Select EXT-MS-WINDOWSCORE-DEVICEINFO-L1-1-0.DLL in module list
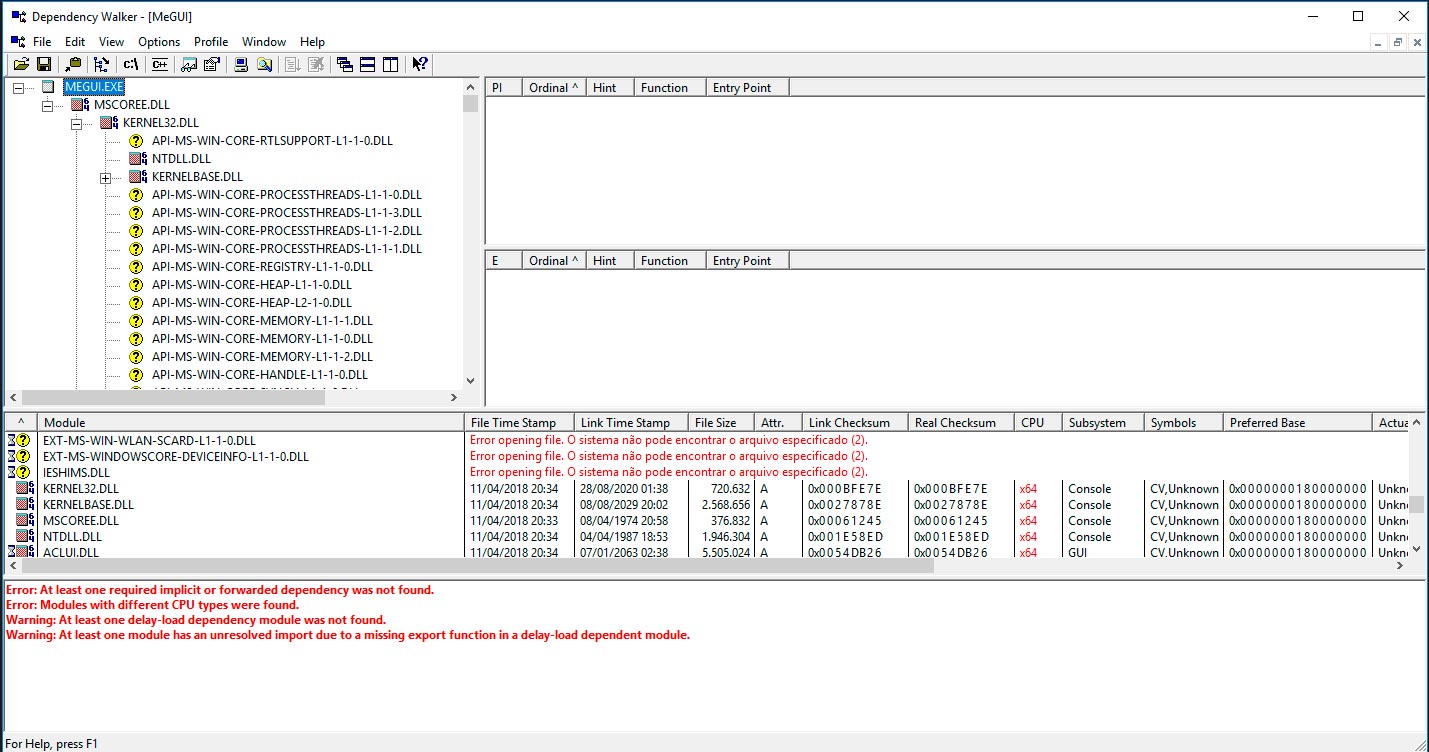This screenshot has height=752, width=1429. click(x=707, y=456)
